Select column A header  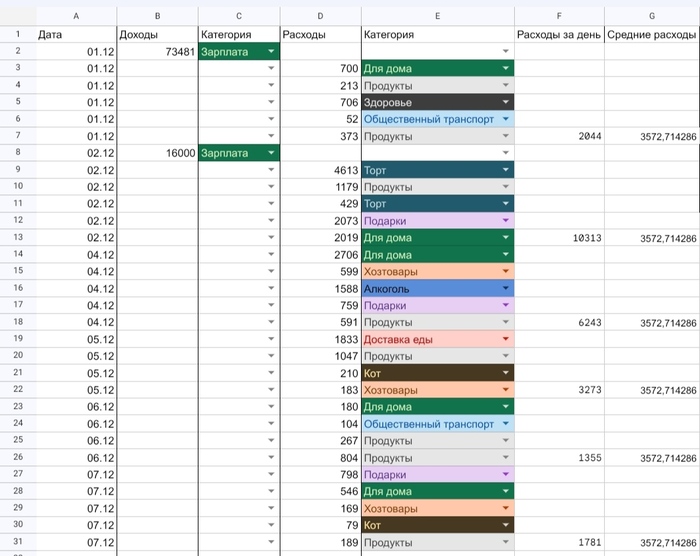[76, 16]
